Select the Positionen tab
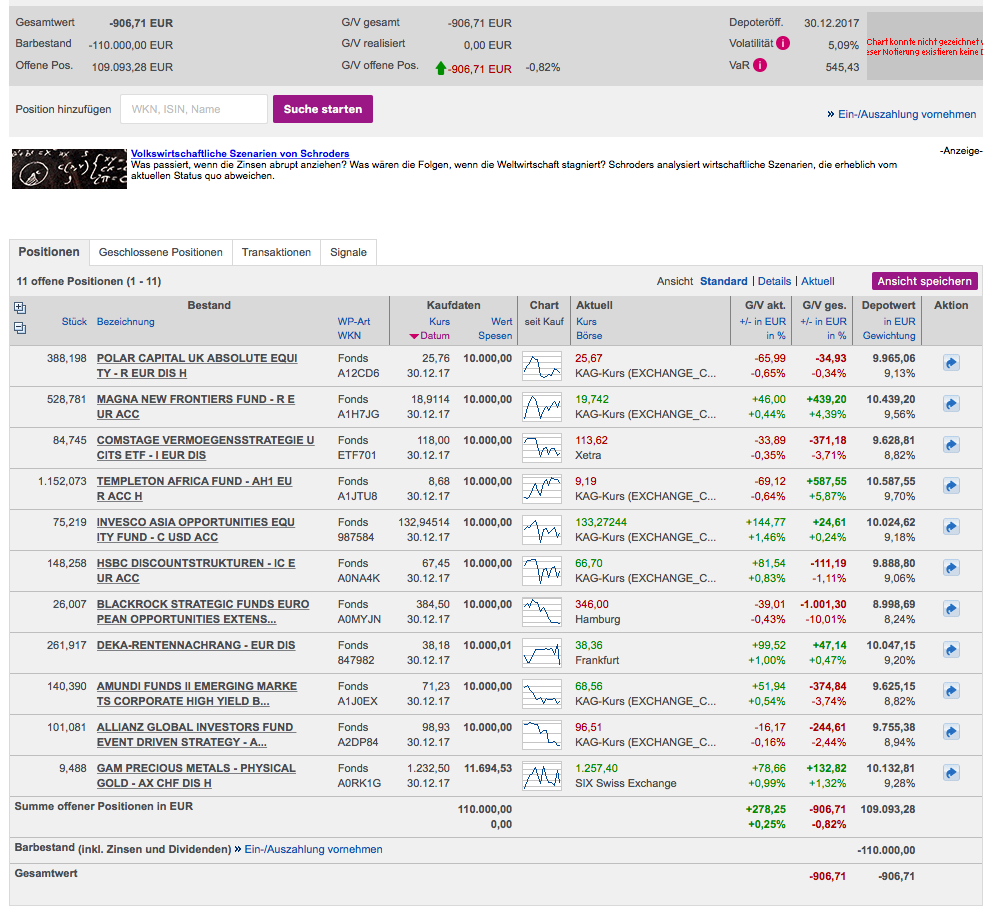 tap(49, 252)
